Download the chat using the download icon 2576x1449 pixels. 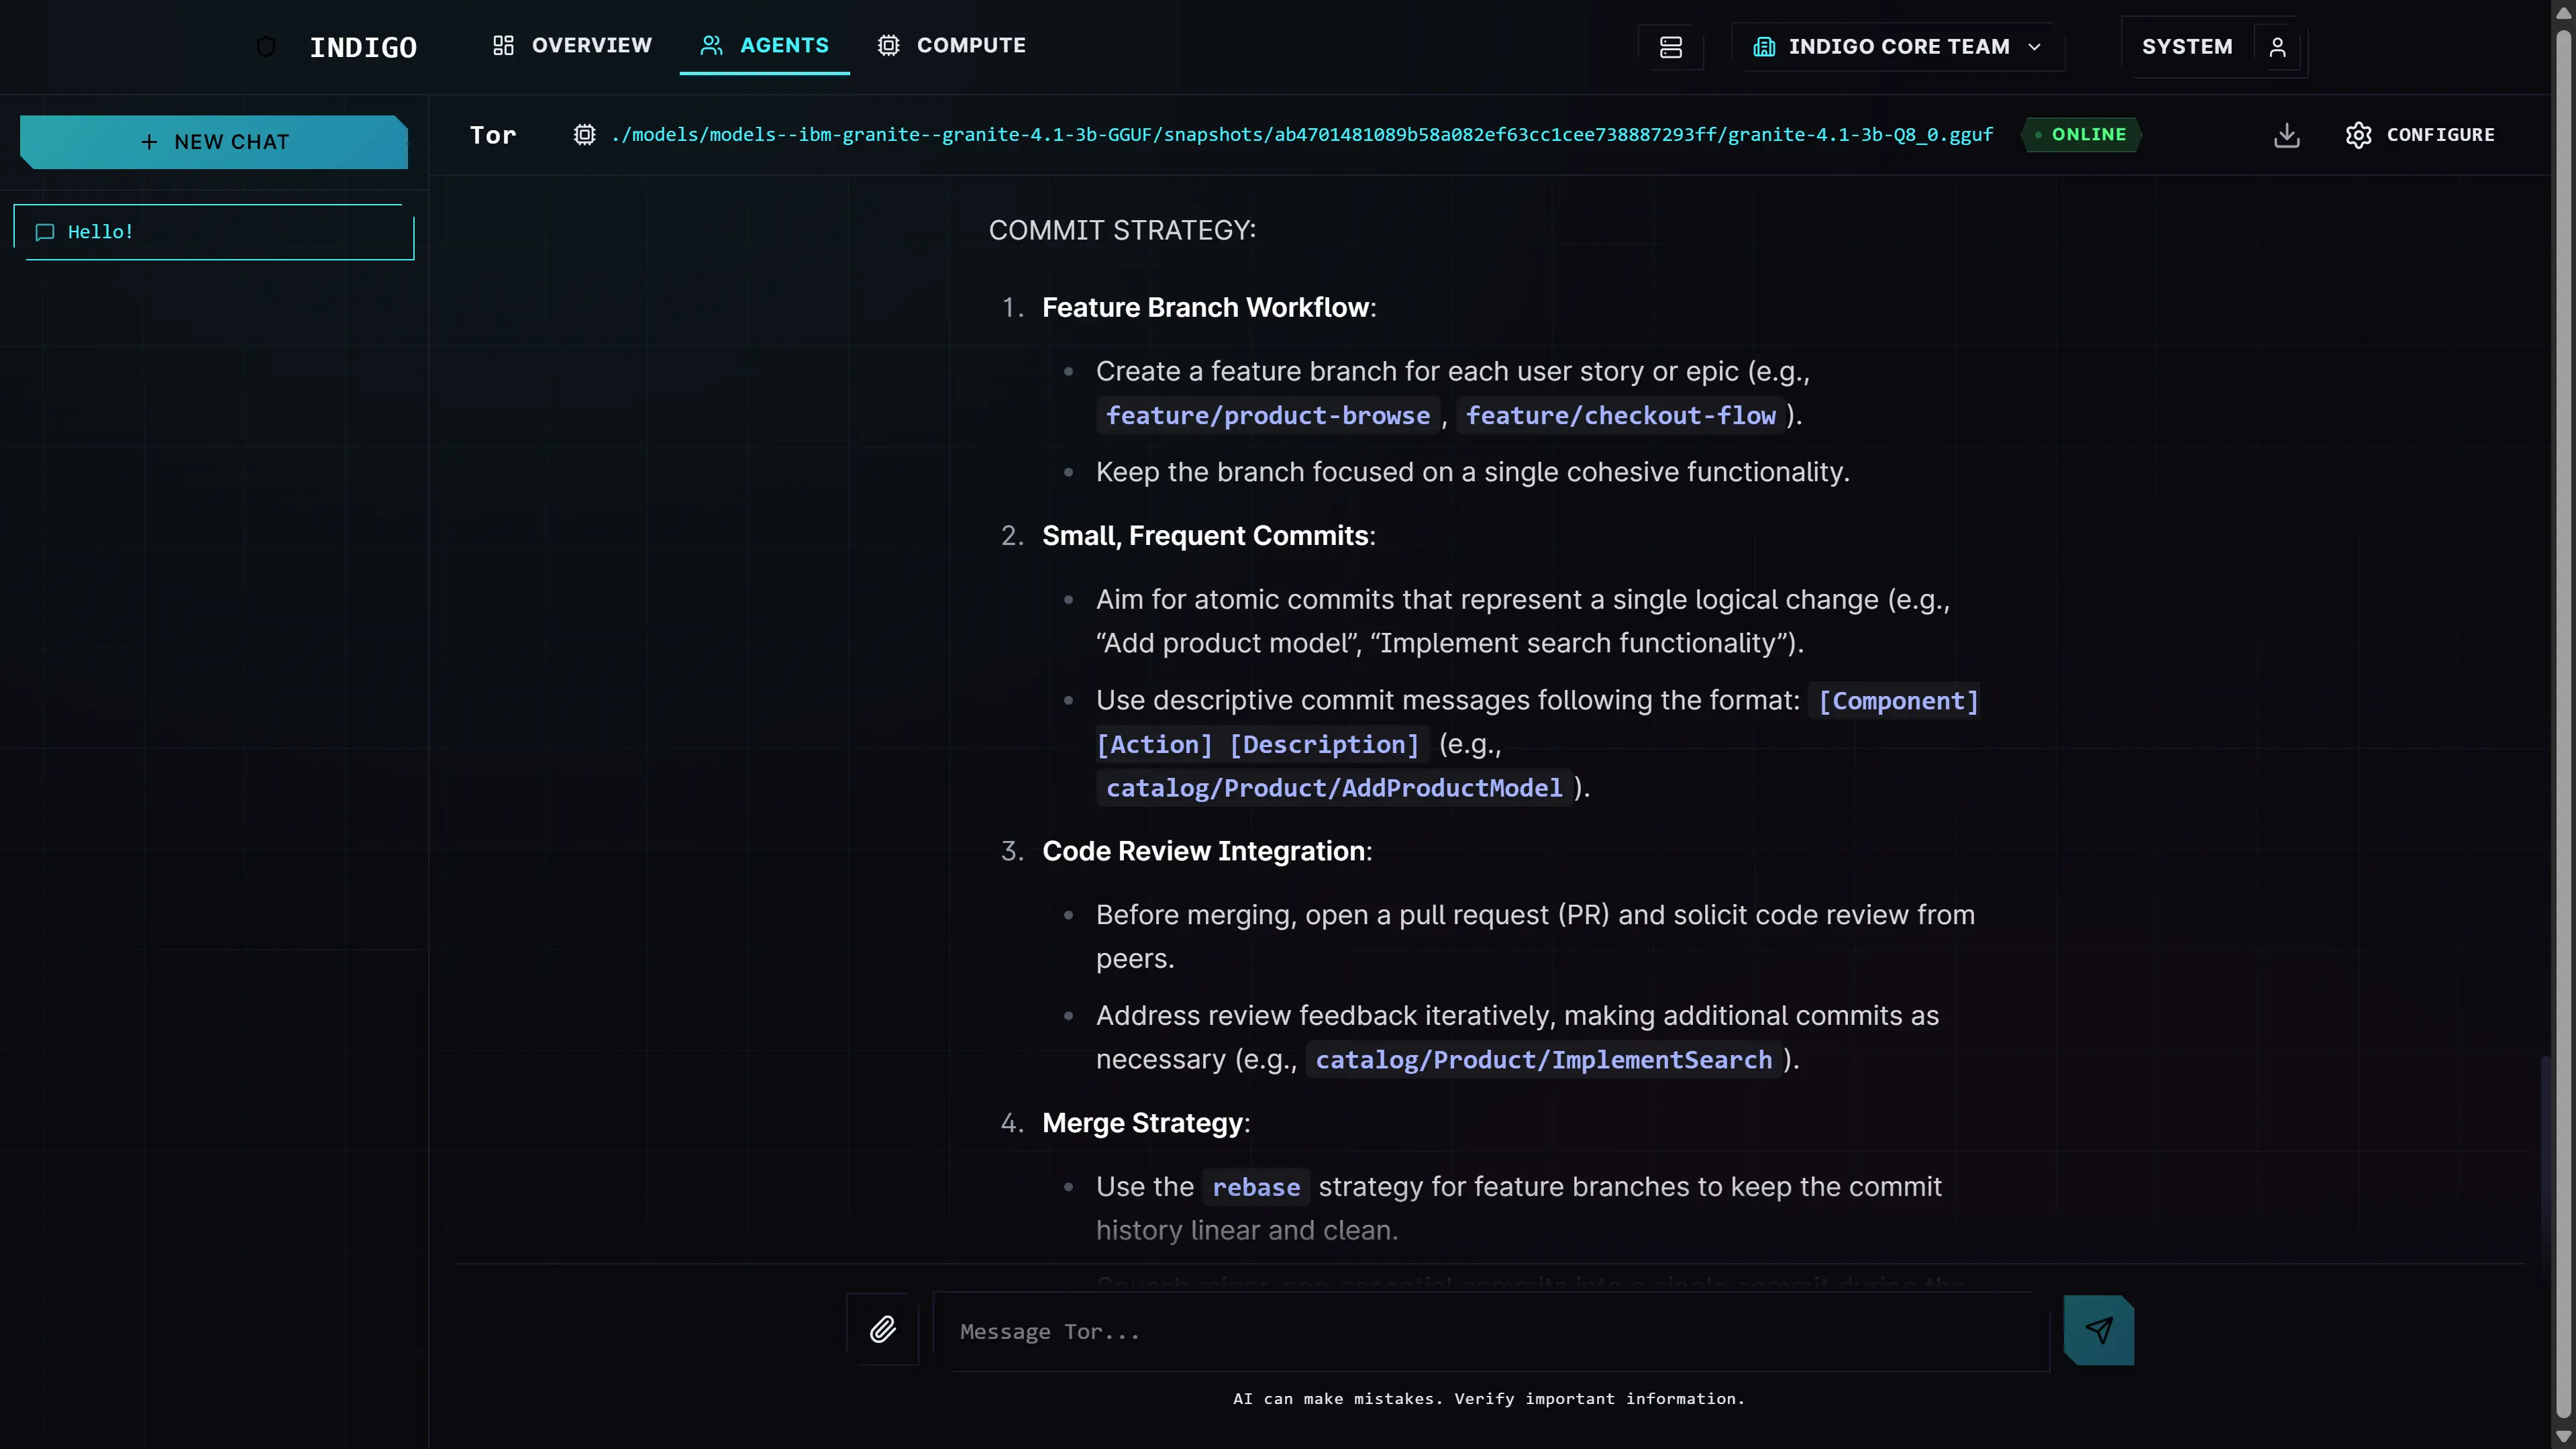click(2286, 135)
